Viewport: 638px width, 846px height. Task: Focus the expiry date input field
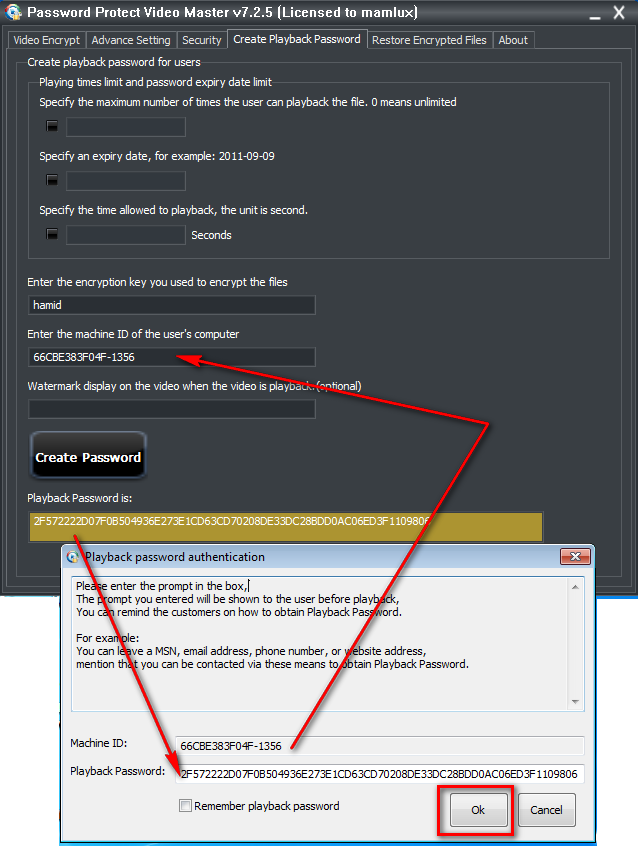pos(126,181)
